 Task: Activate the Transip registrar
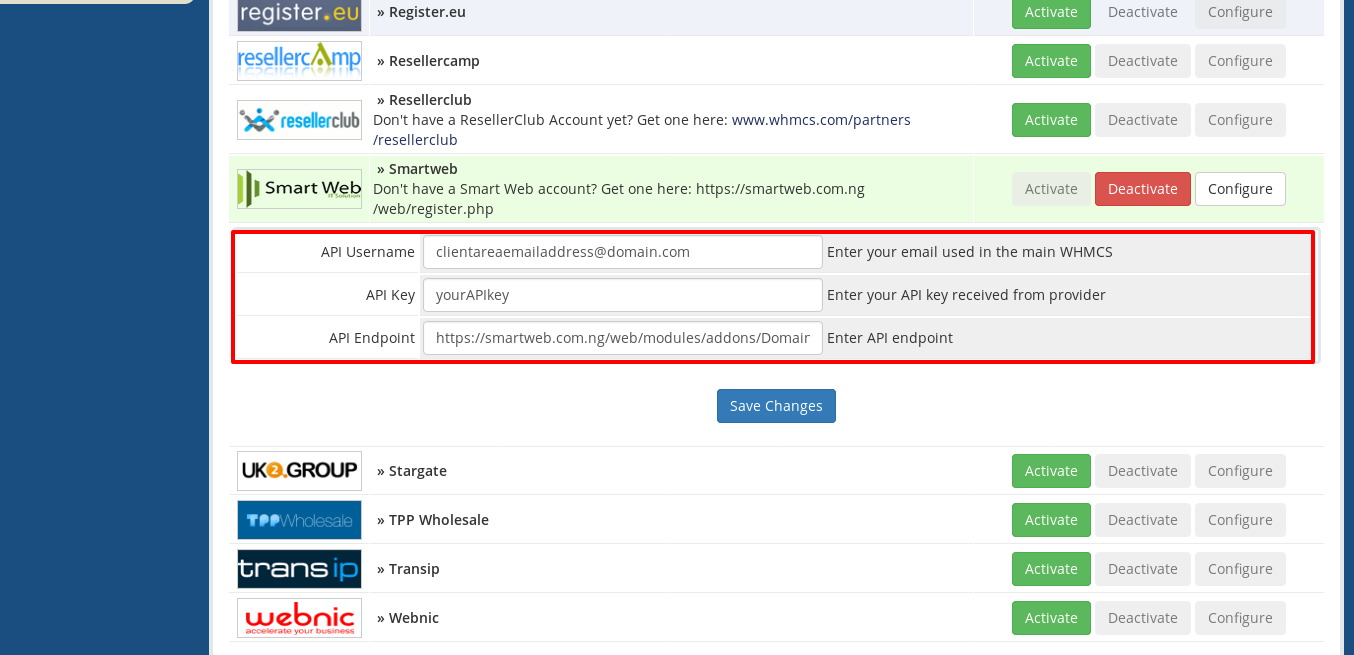click(x=1051, y=569)
